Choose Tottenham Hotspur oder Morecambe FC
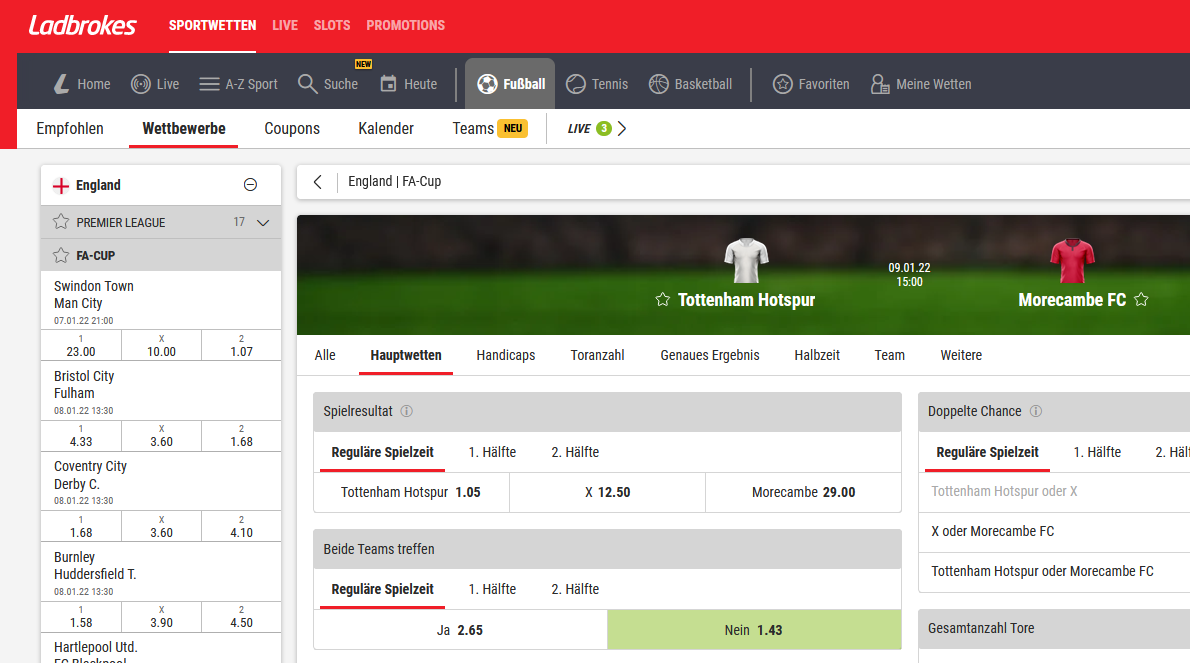 pyautogui.click(x=1054, y=572)
